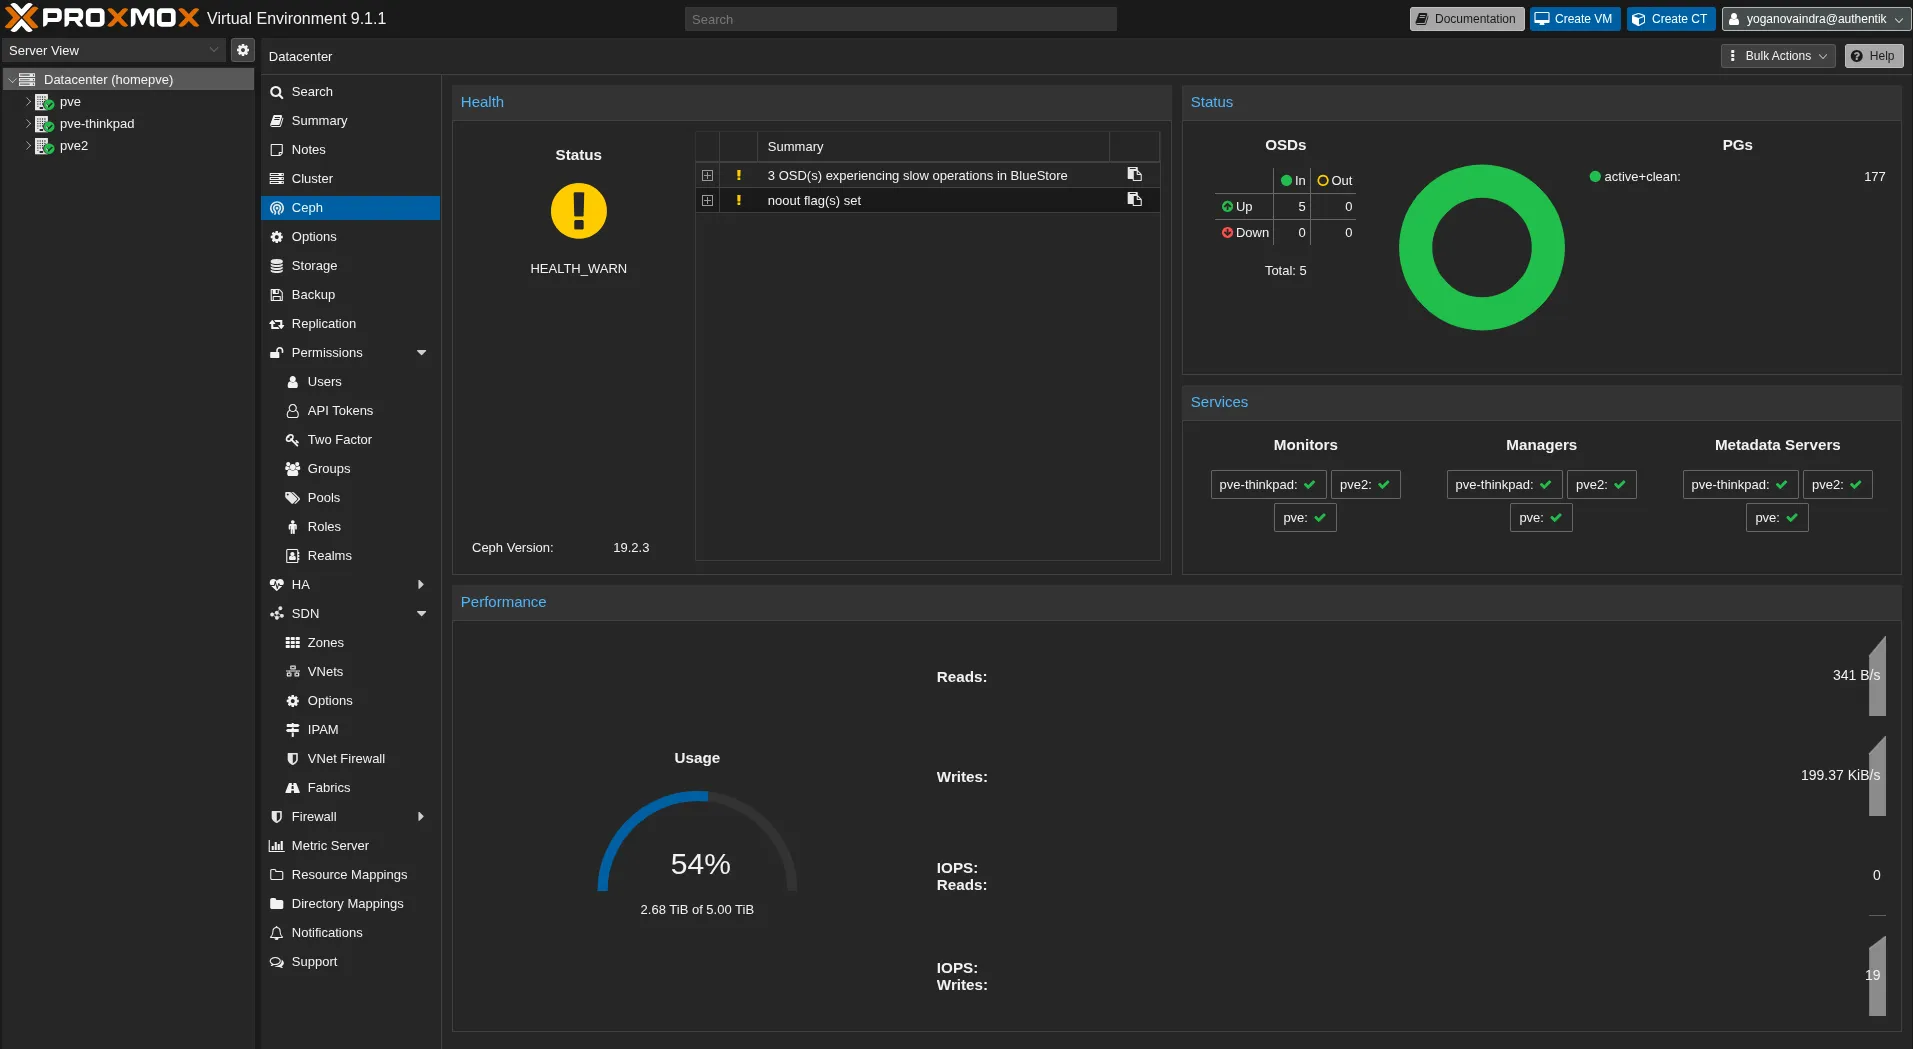Click the Two Factor key icon
The width and height of the screenshot is (1913, 1049).
coord(293,440)
